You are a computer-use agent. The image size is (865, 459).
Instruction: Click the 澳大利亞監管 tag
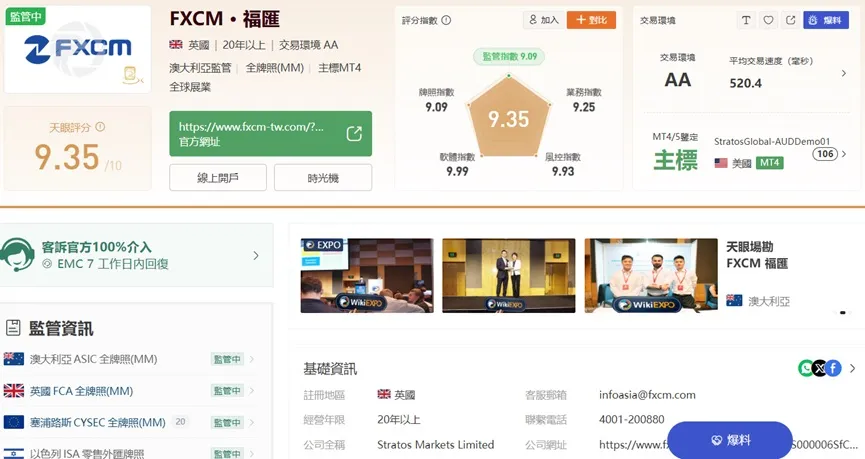point(200,68)
